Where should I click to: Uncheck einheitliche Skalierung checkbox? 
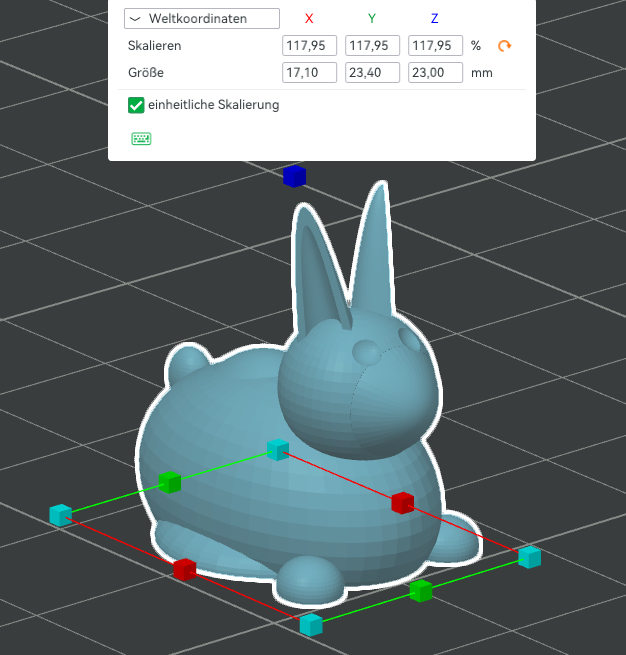pos(136,105)
